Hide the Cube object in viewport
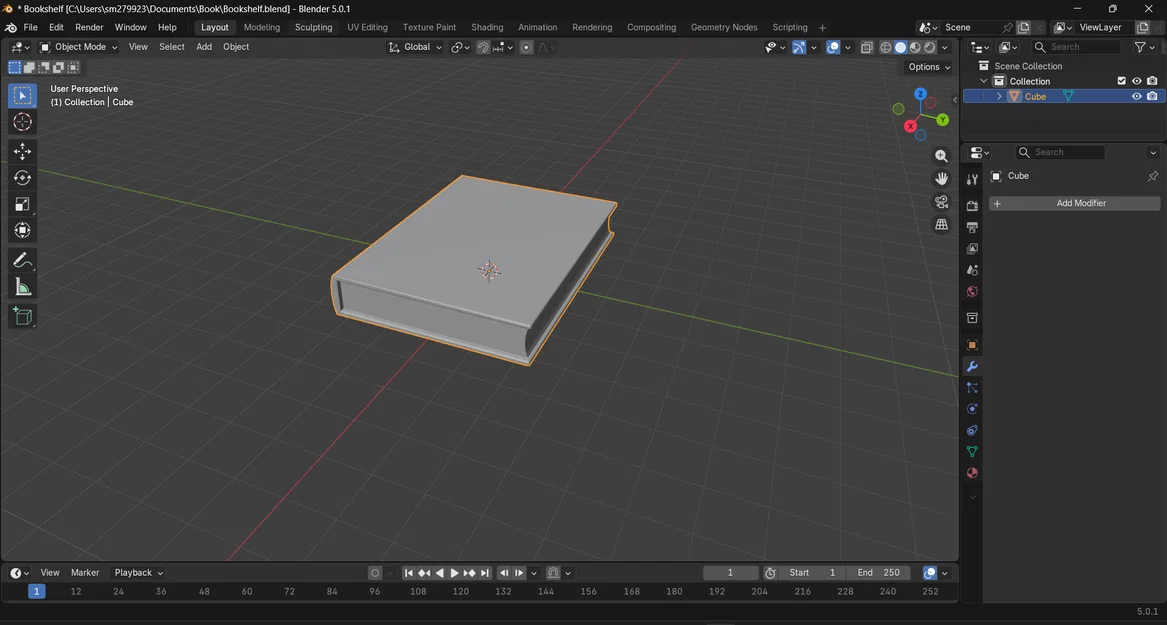 (x=1136, y=97)
